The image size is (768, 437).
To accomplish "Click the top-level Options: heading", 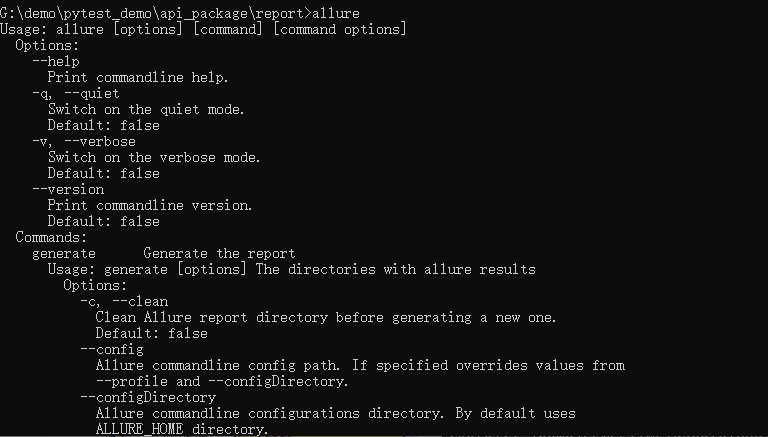I will point(47,45).
